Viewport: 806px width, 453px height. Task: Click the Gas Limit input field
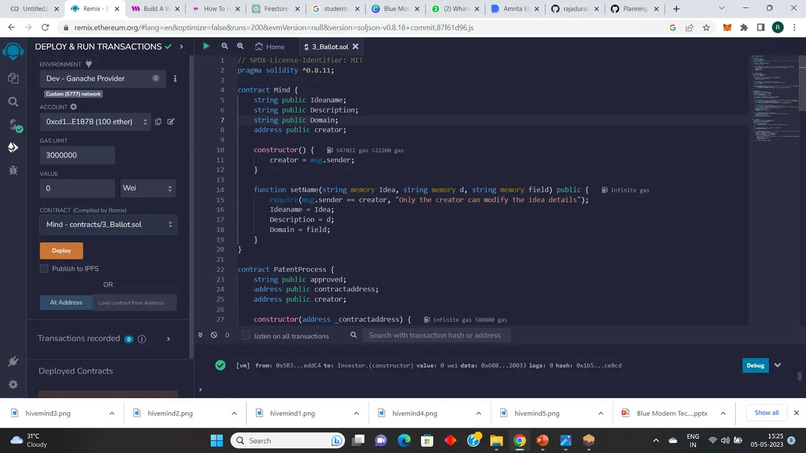(77, 155)
